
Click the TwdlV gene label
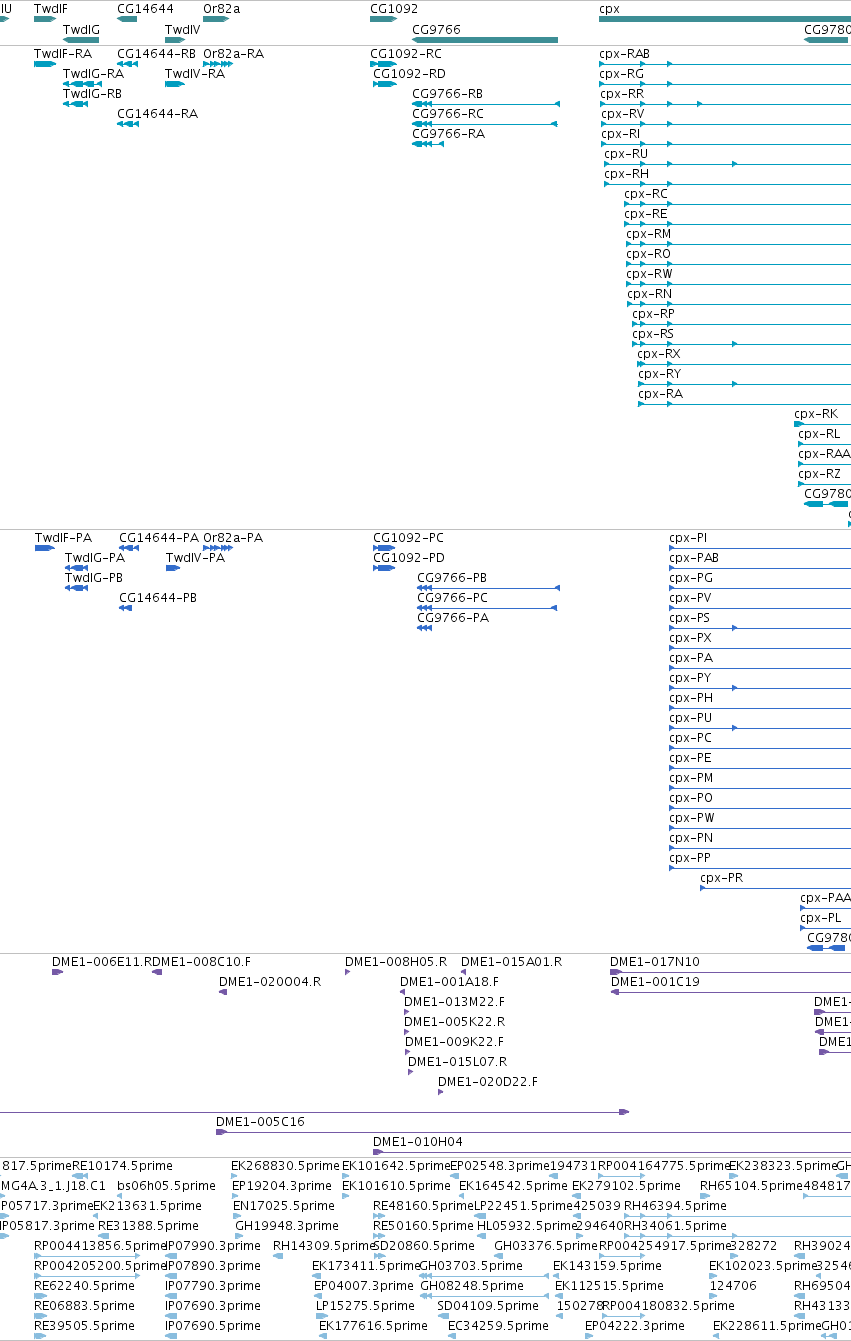click(x=183, y=30)
